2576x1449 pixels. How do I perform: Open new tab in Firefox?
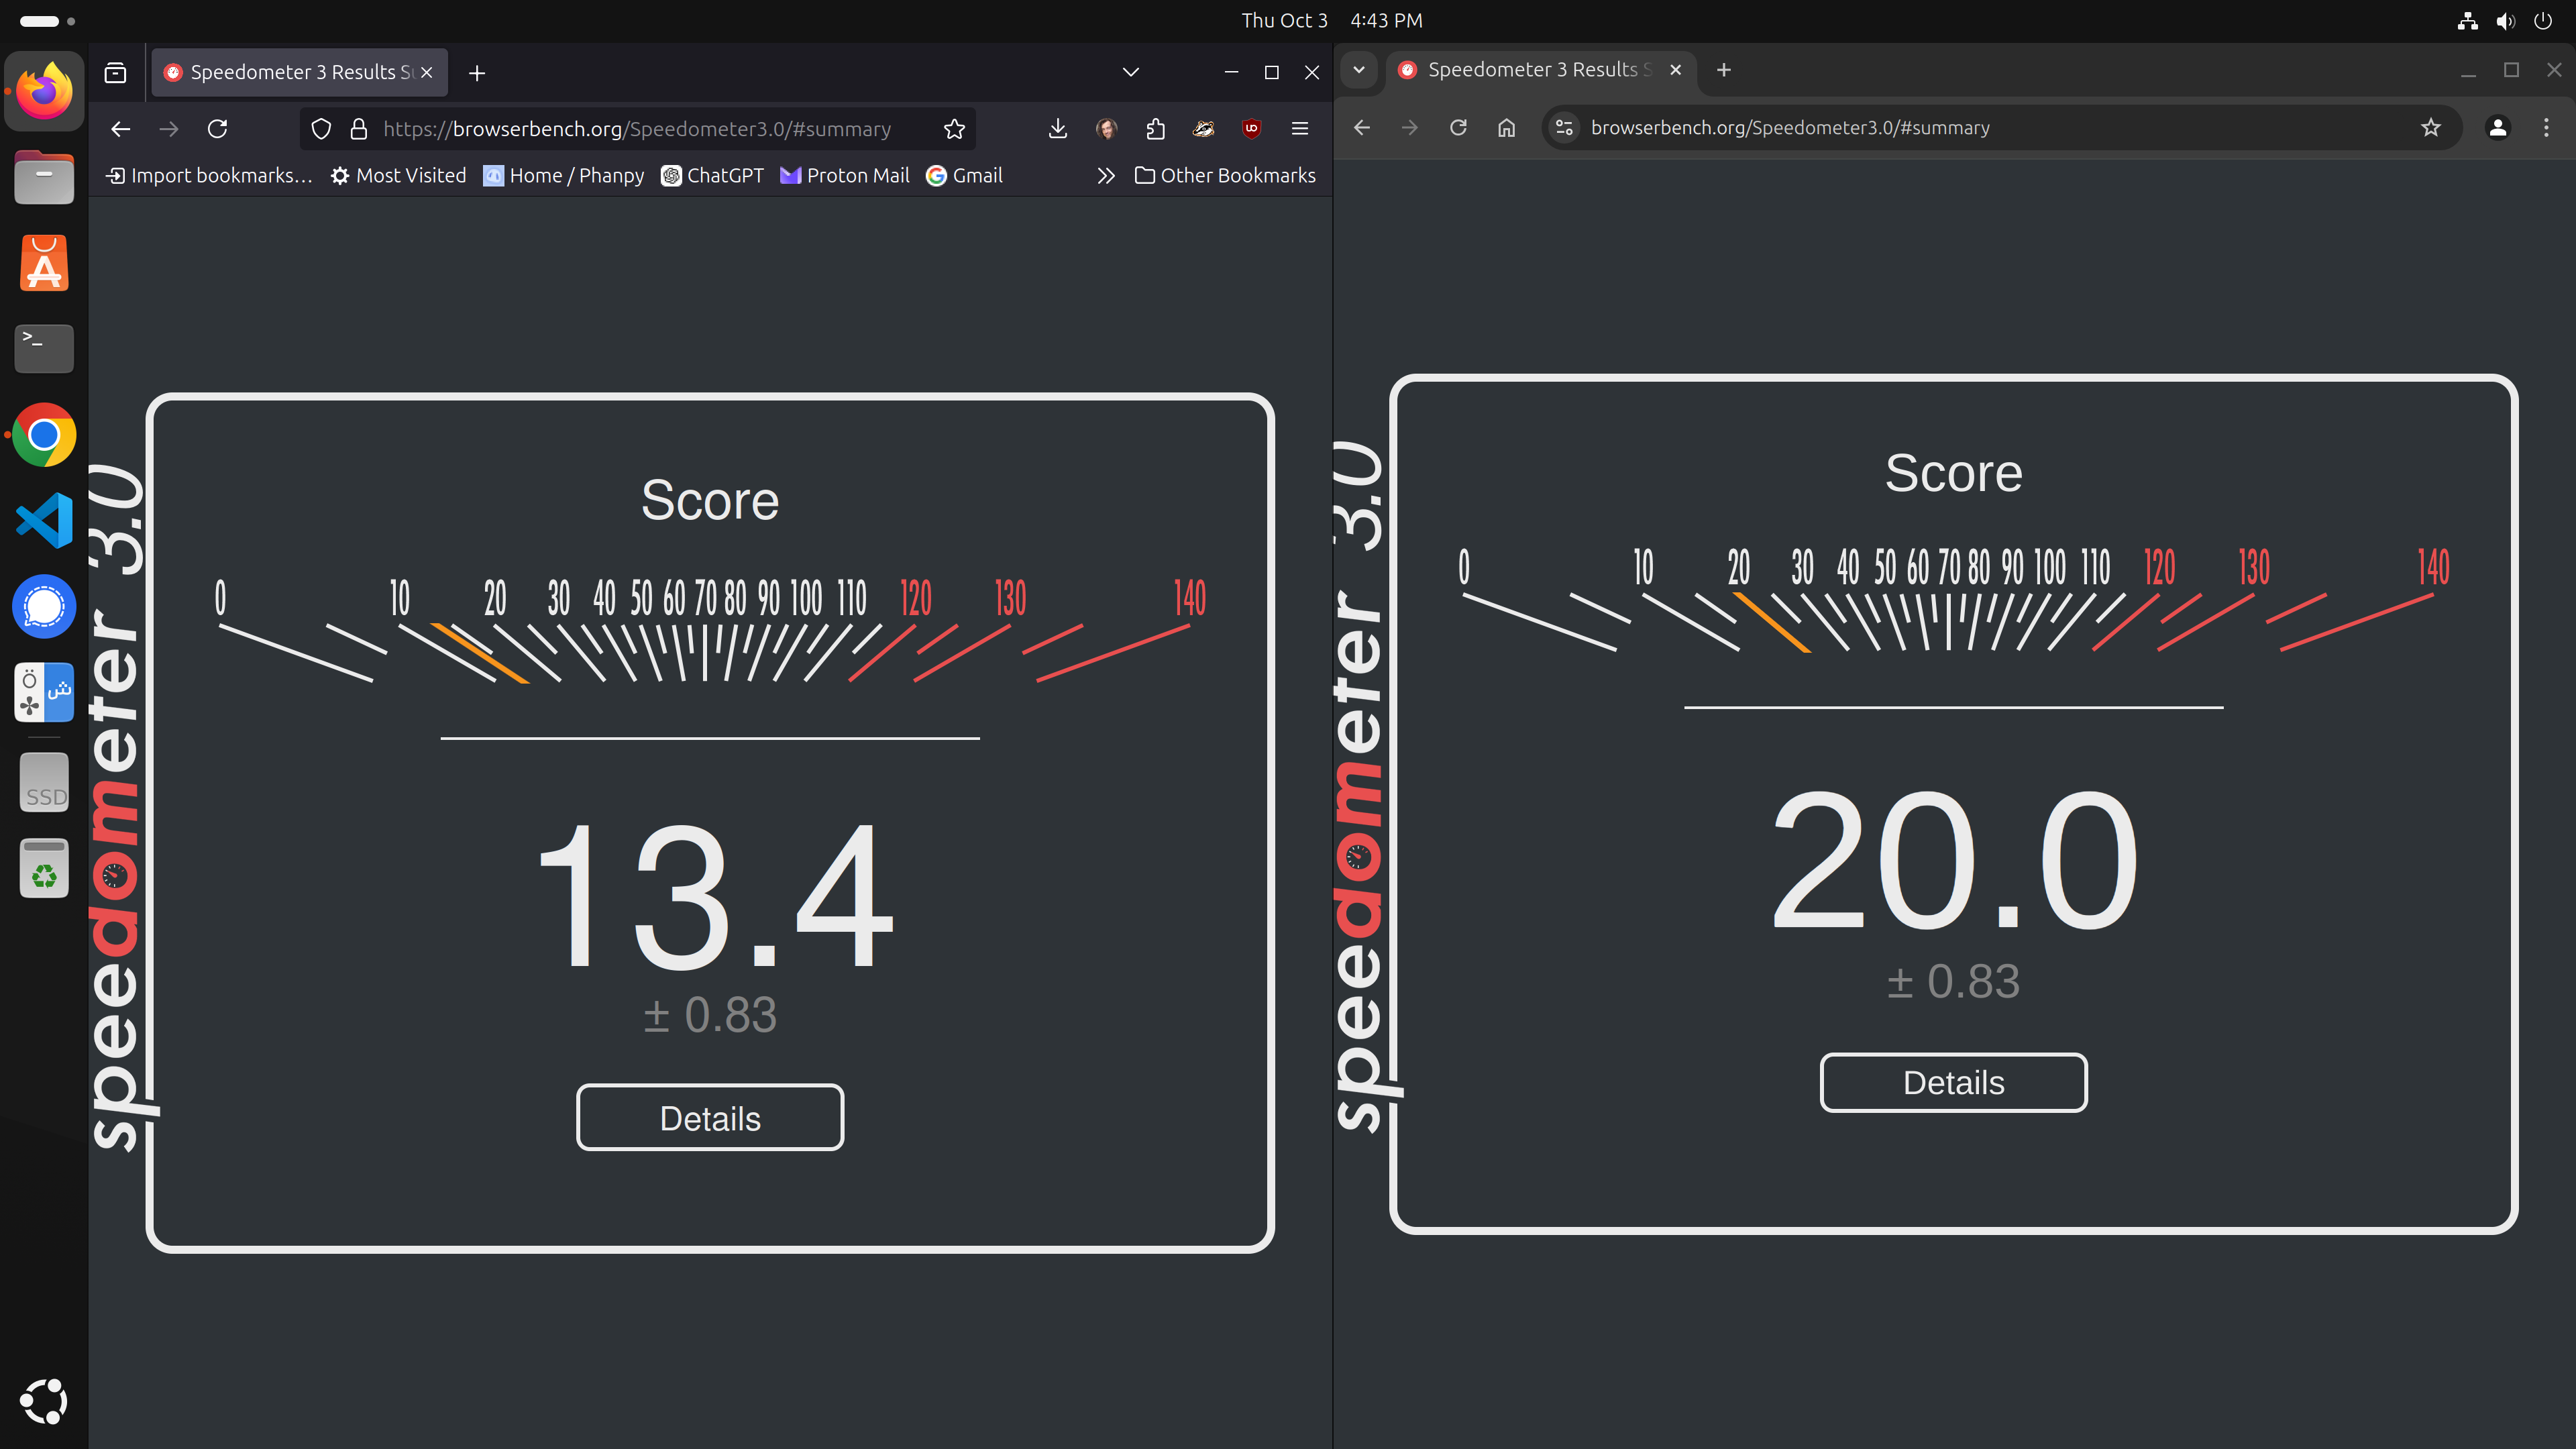477,72
